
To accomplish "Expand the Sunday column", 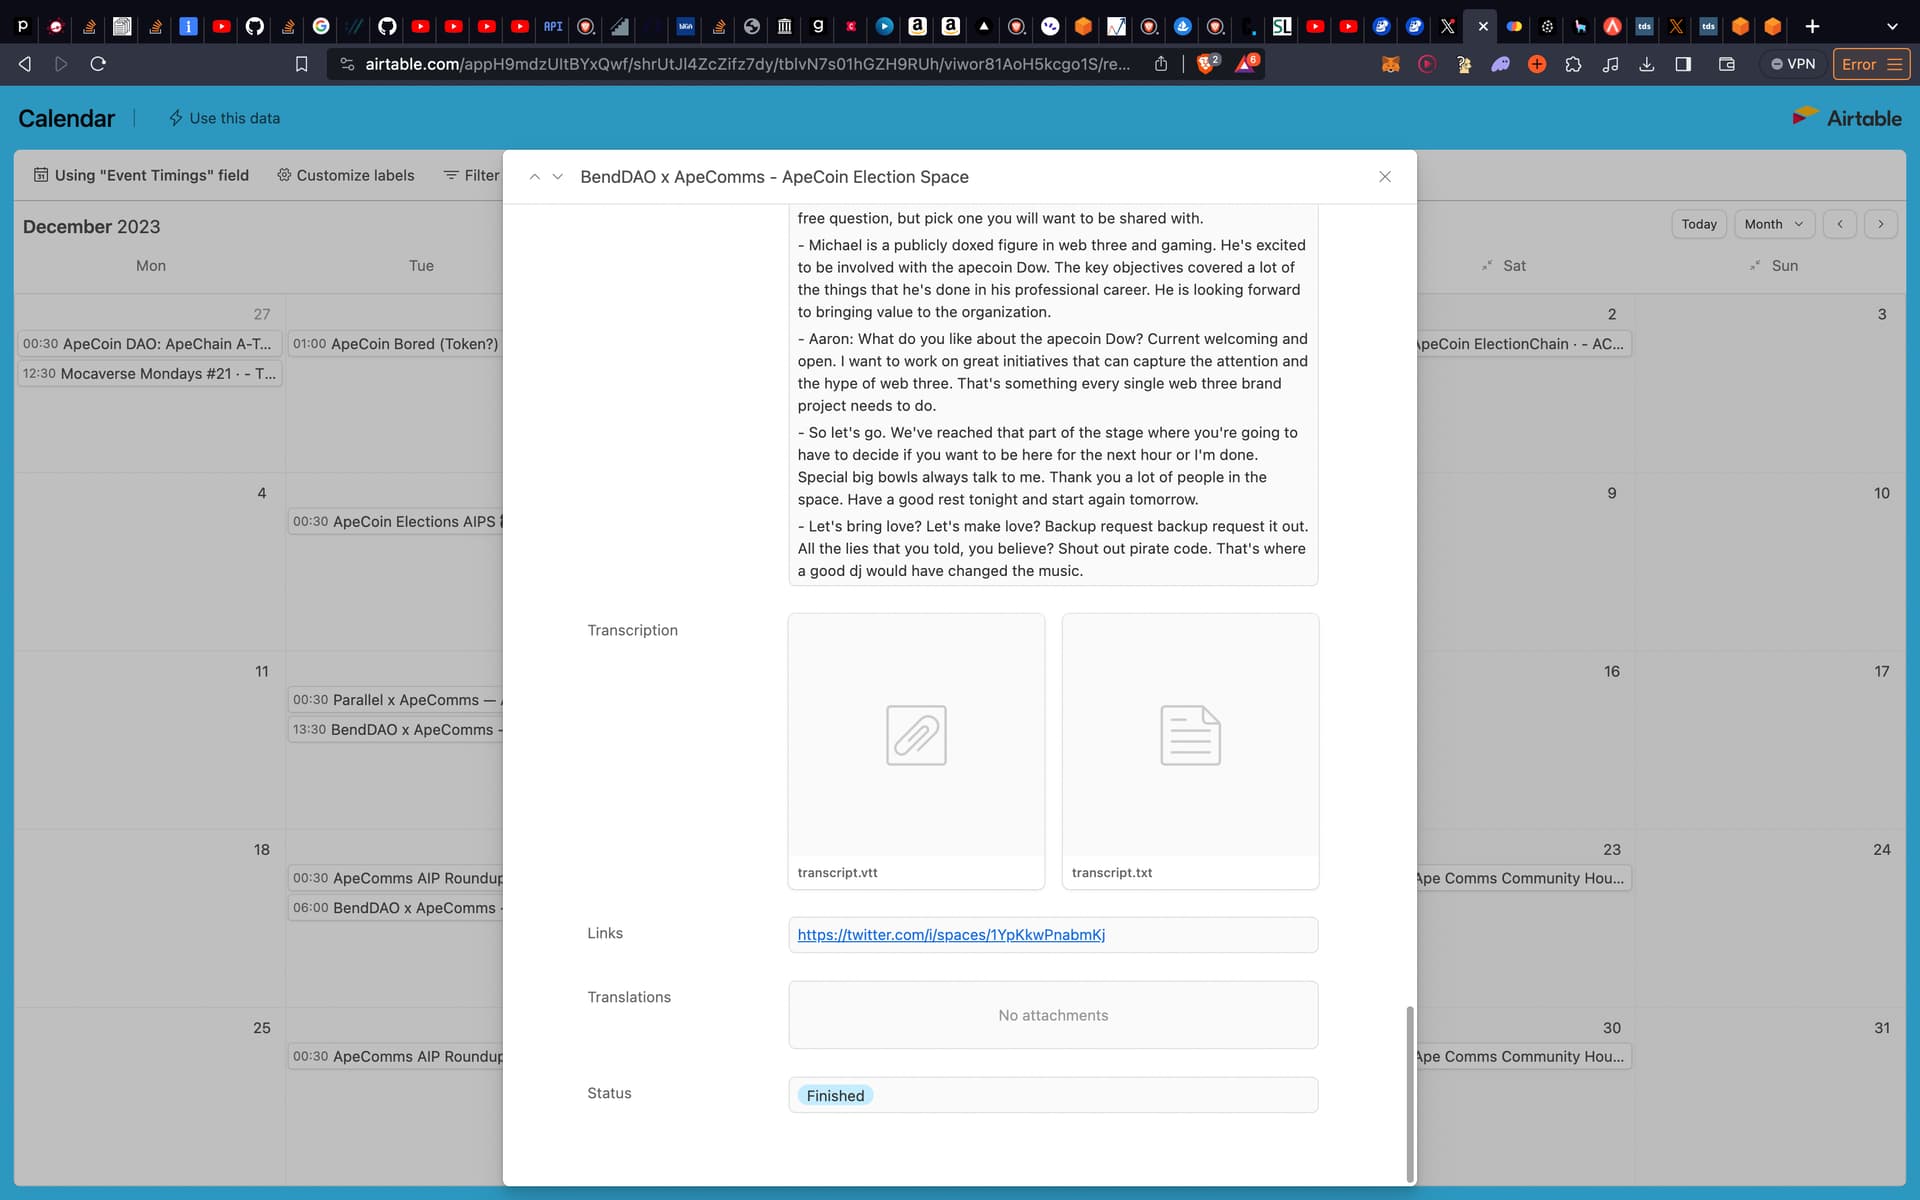I will click(x=1755, y=266).
